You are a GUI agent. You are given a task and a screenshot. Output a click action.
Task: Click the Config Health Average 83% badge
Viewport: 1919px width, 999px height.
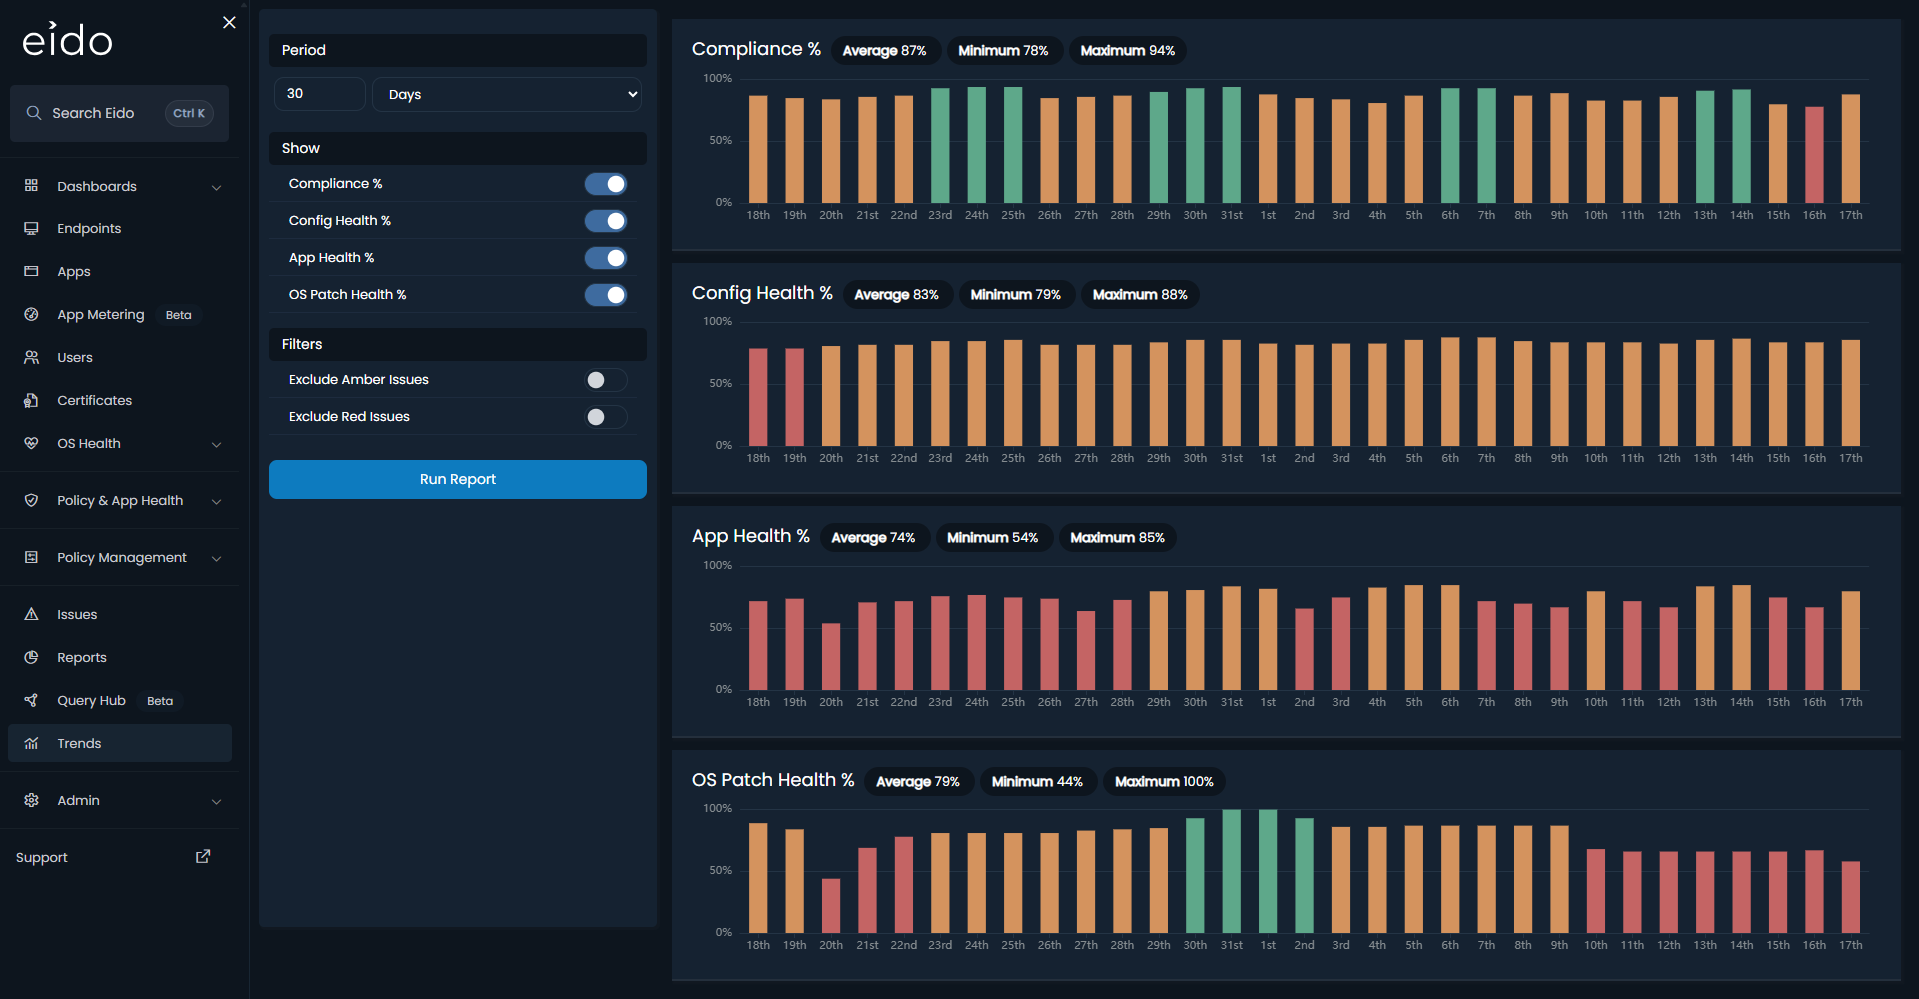[x=897, y=295]
